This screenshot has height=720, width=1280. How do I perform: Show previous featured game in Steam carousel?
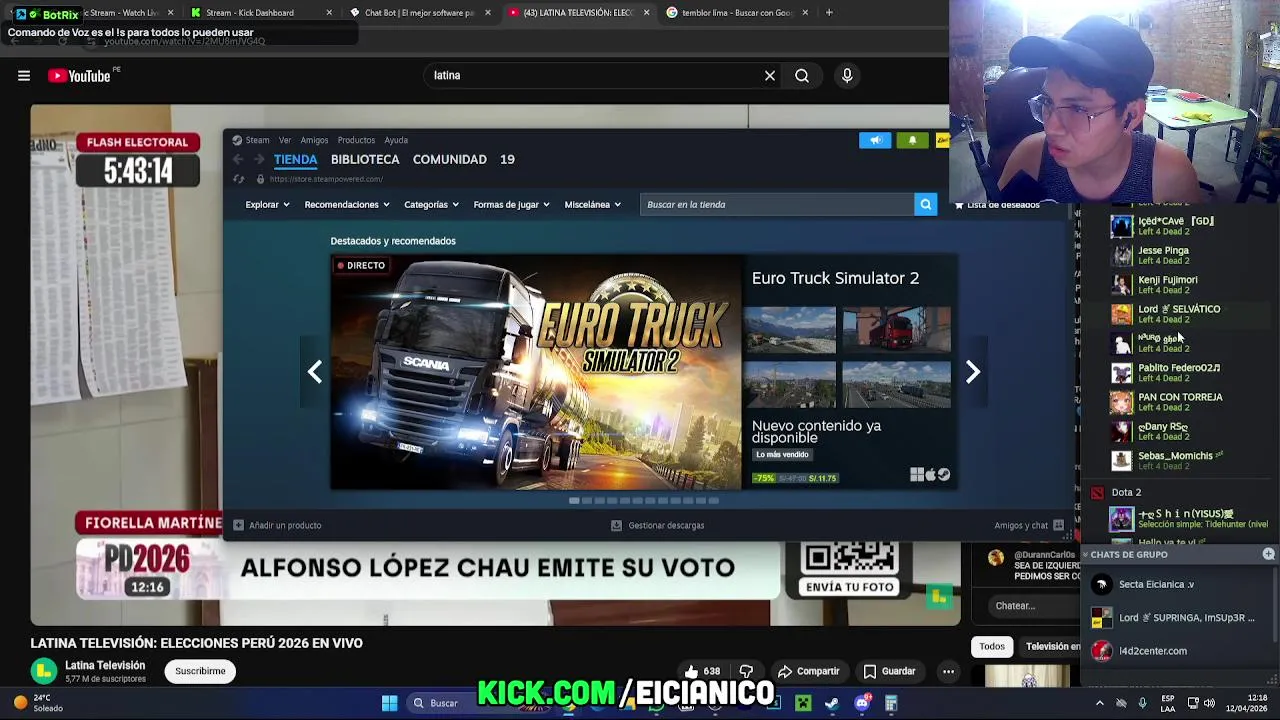coord(315,372)
